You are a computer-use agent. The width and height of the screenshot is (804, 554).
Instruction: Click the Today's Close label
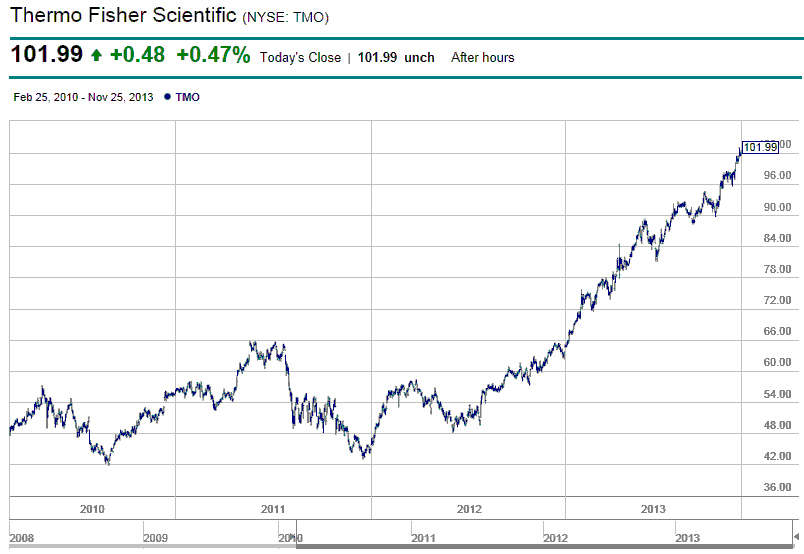pyautogui.click(x=300, y=57)
